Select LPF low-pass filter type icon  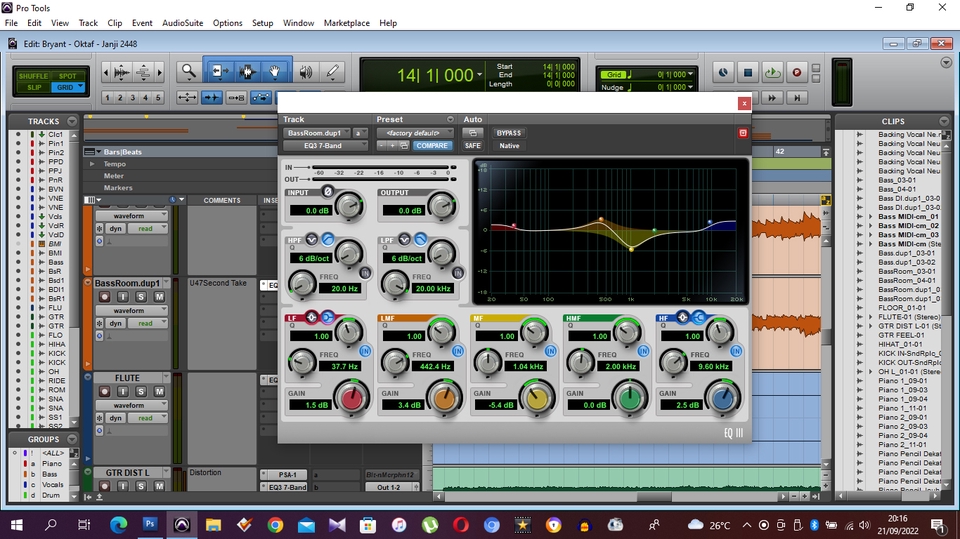pos(420,239)
